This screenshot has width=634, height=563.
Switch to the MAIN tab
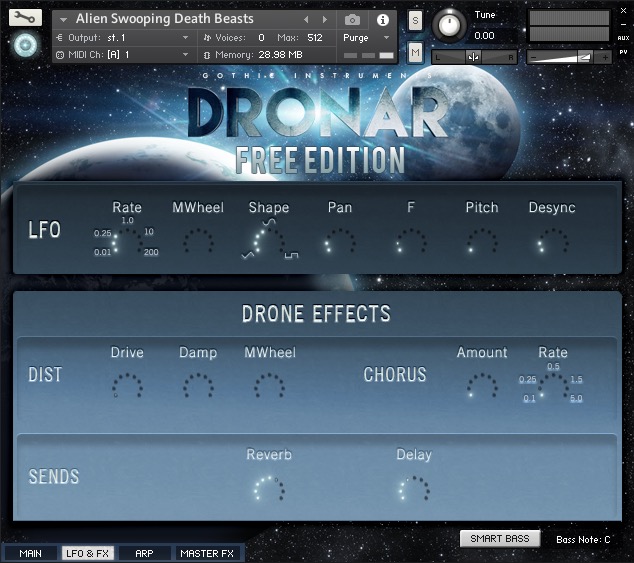30,553
